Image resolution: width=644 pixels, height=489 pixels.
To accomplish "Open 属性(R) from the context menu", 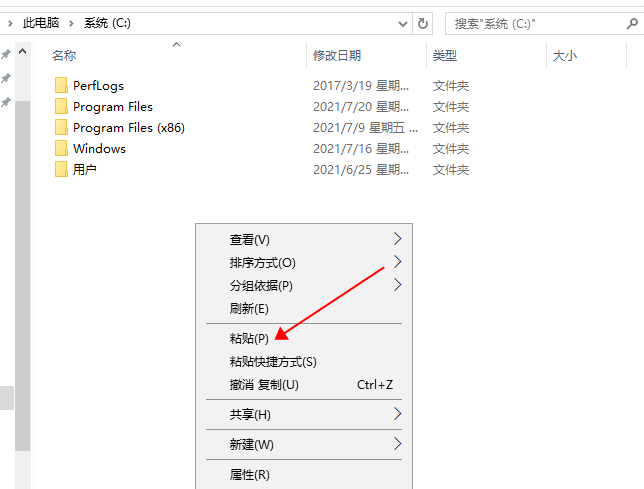I will tap(250, 475).
